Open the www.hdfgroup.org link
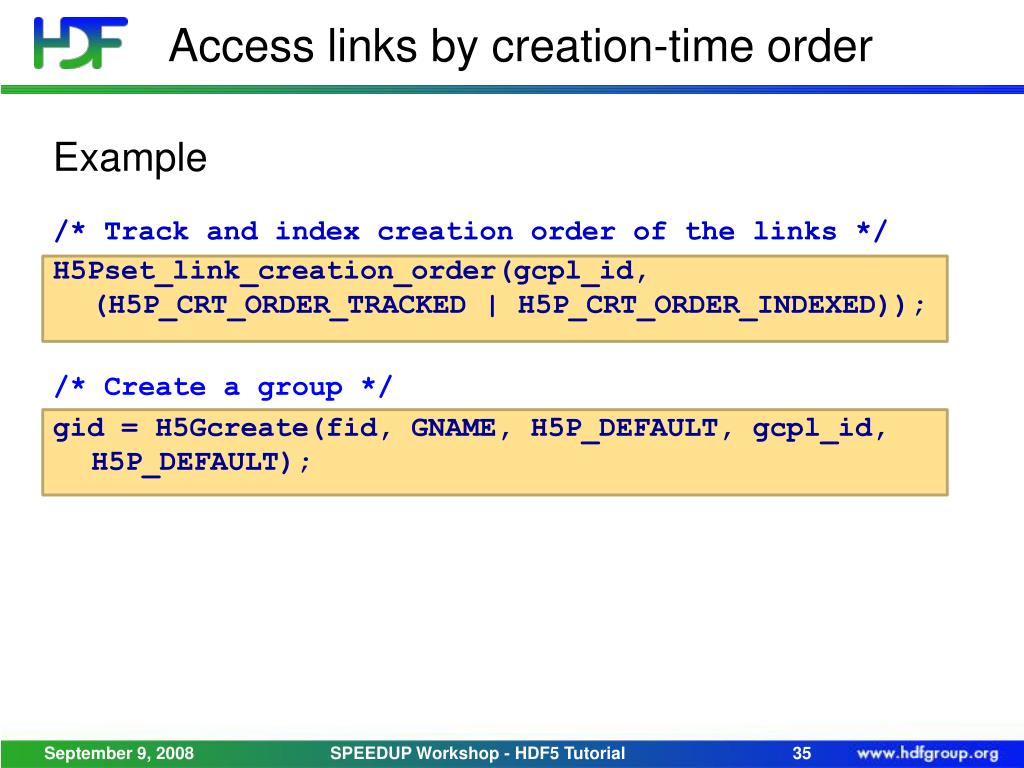The height and width of the screenshot is (768, 1024). 927,754
